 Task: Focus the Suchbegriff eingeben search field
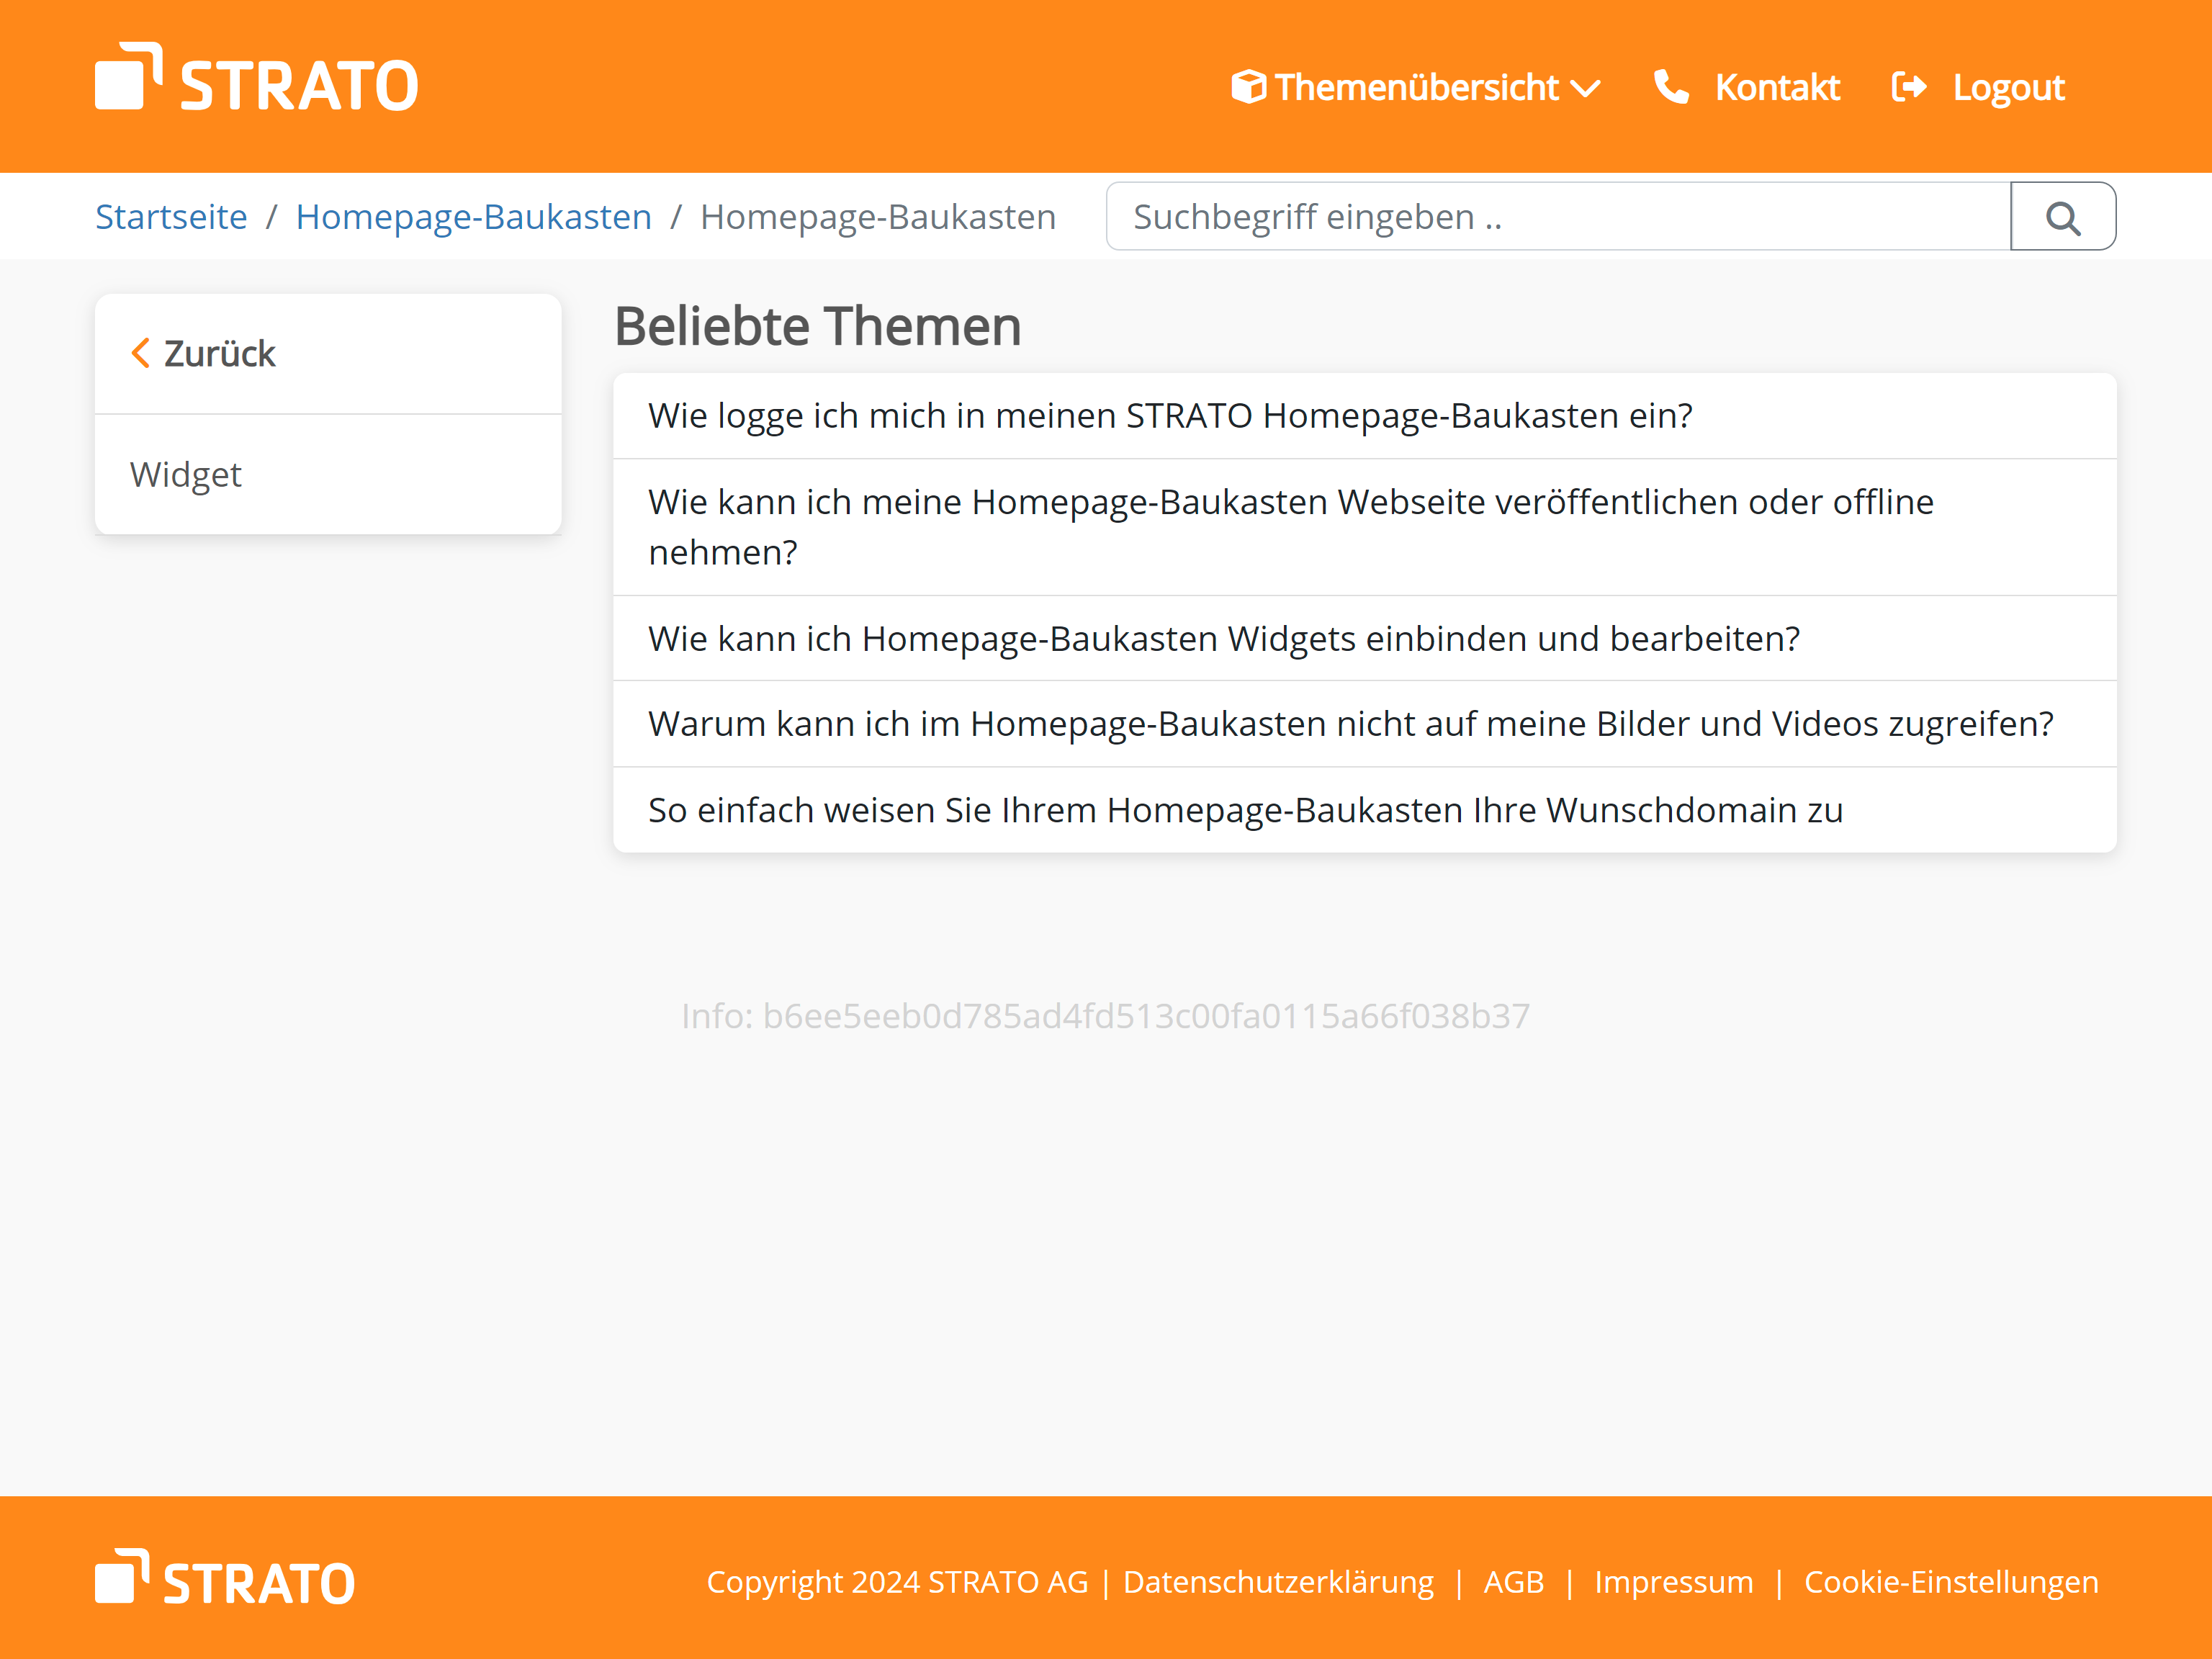click(1558, 216)
